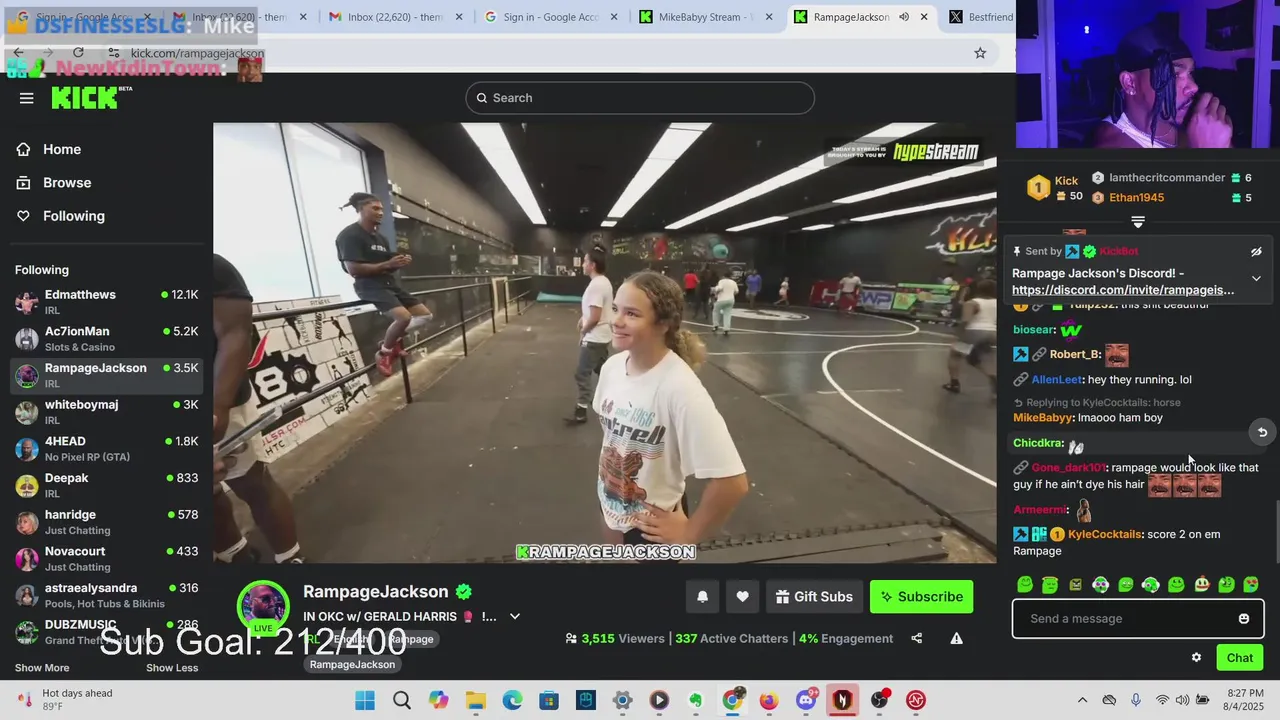Expand the stream title chevron
1280x720 pixels.
(x=515, y=617)
